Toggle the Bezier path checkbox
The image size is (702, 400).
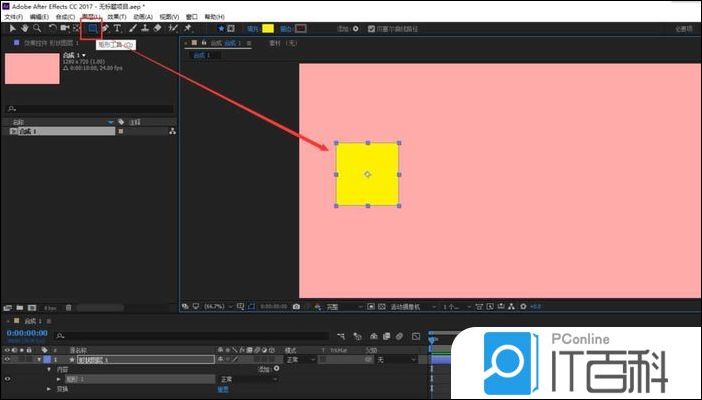[x=371, y=29]
